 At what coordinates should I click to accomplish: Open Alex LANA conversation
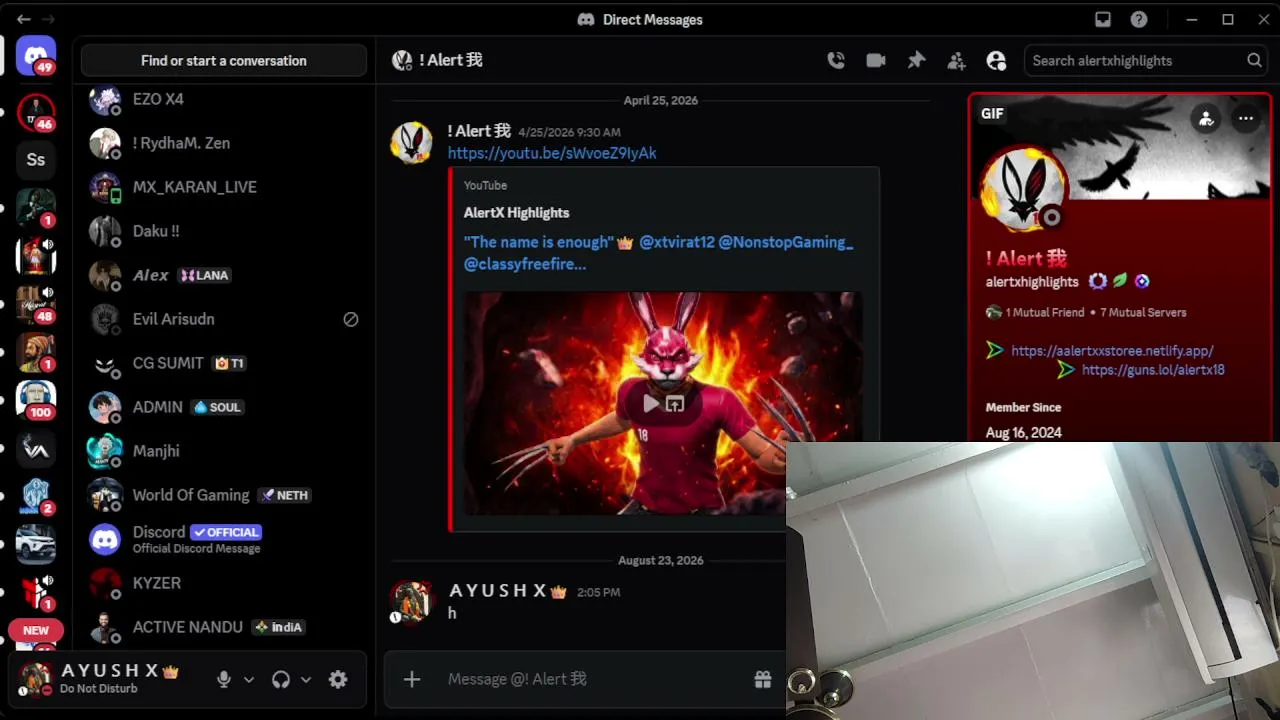click(224, 275)
